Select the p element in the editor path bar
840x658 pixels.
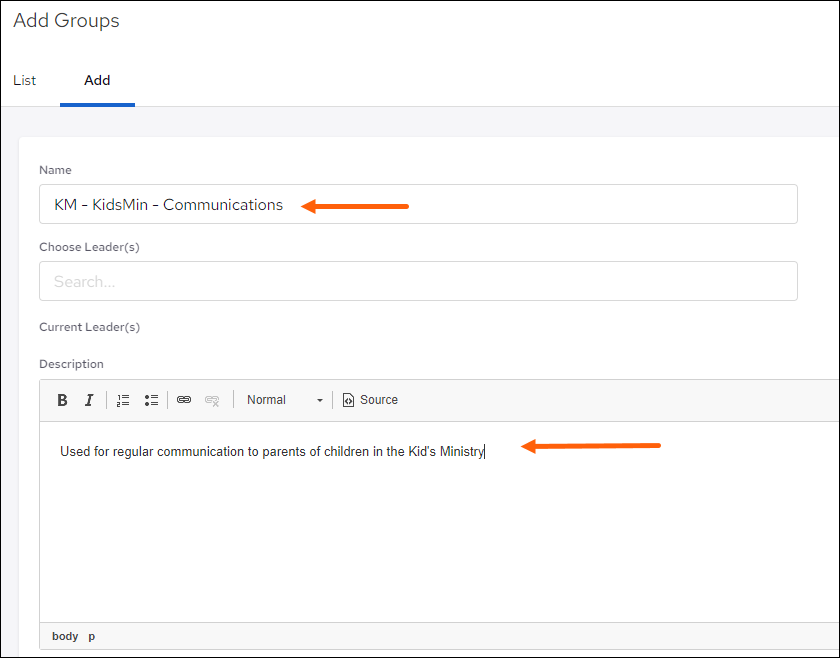point(92,636)
